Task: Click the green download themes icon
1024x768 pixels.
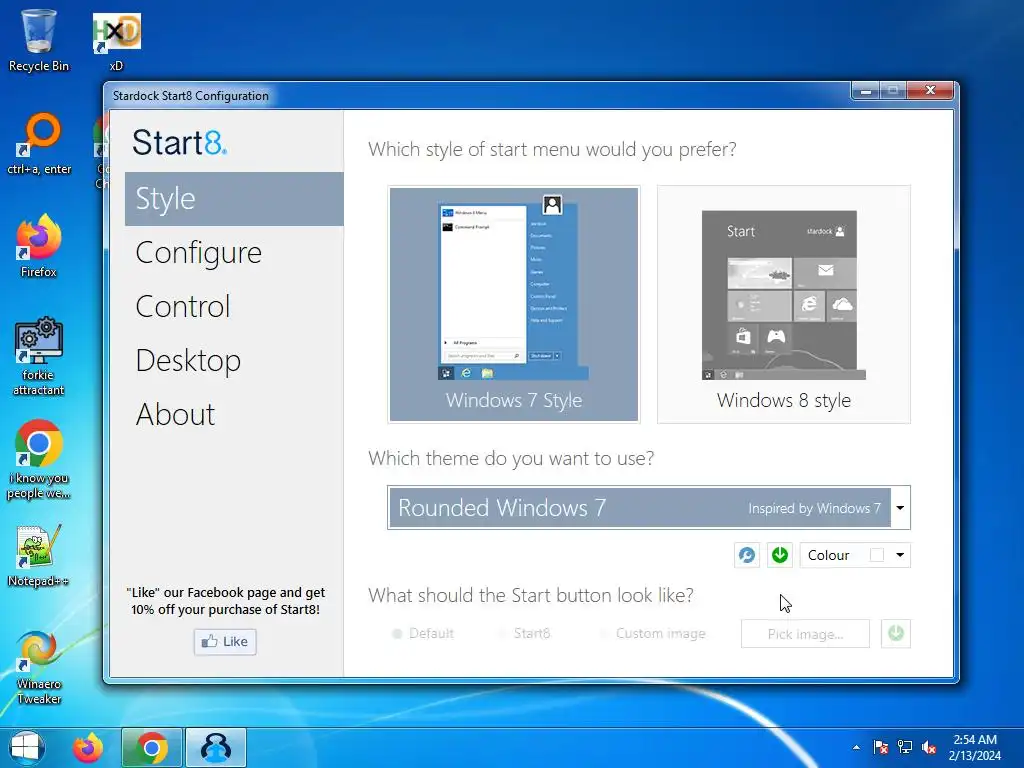Action: pyautogui.click(x=779, y=555)
